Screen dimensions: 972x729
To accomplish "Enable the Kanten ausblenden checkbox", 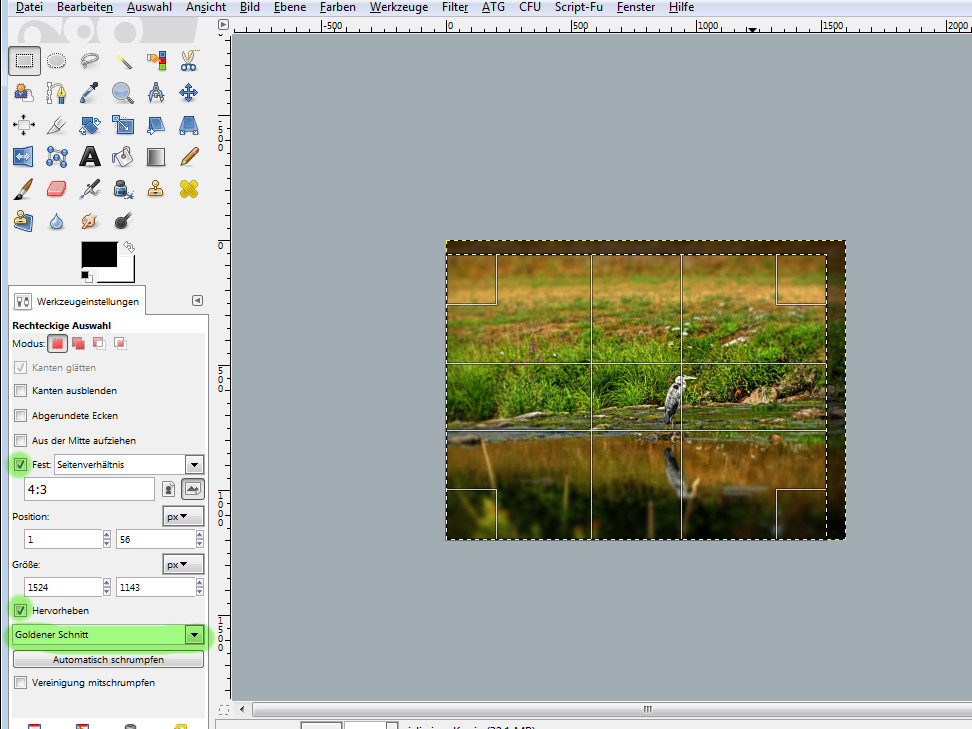I will coord(21,391).
